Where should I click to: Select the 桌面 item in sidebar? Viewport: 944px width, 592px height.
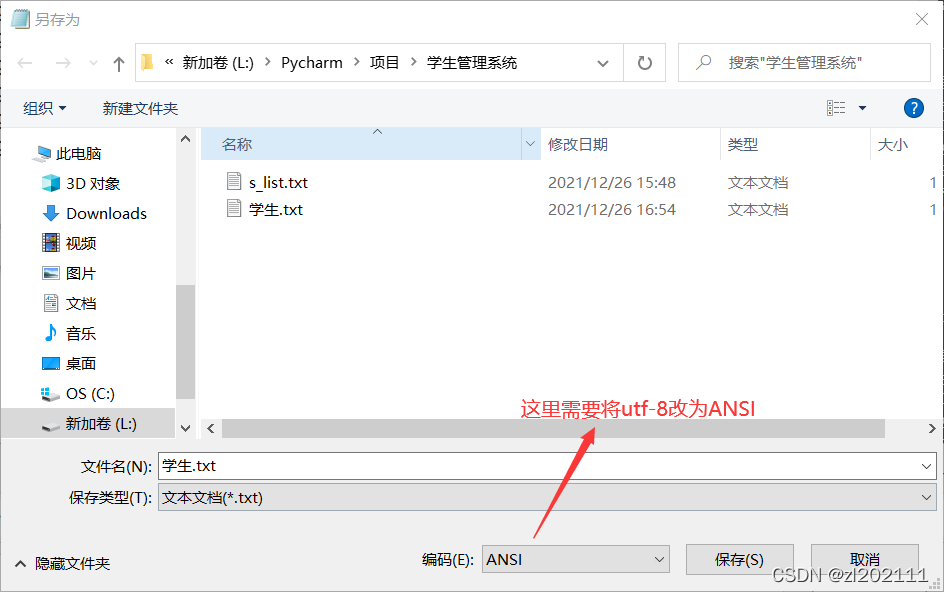point(80,363)
